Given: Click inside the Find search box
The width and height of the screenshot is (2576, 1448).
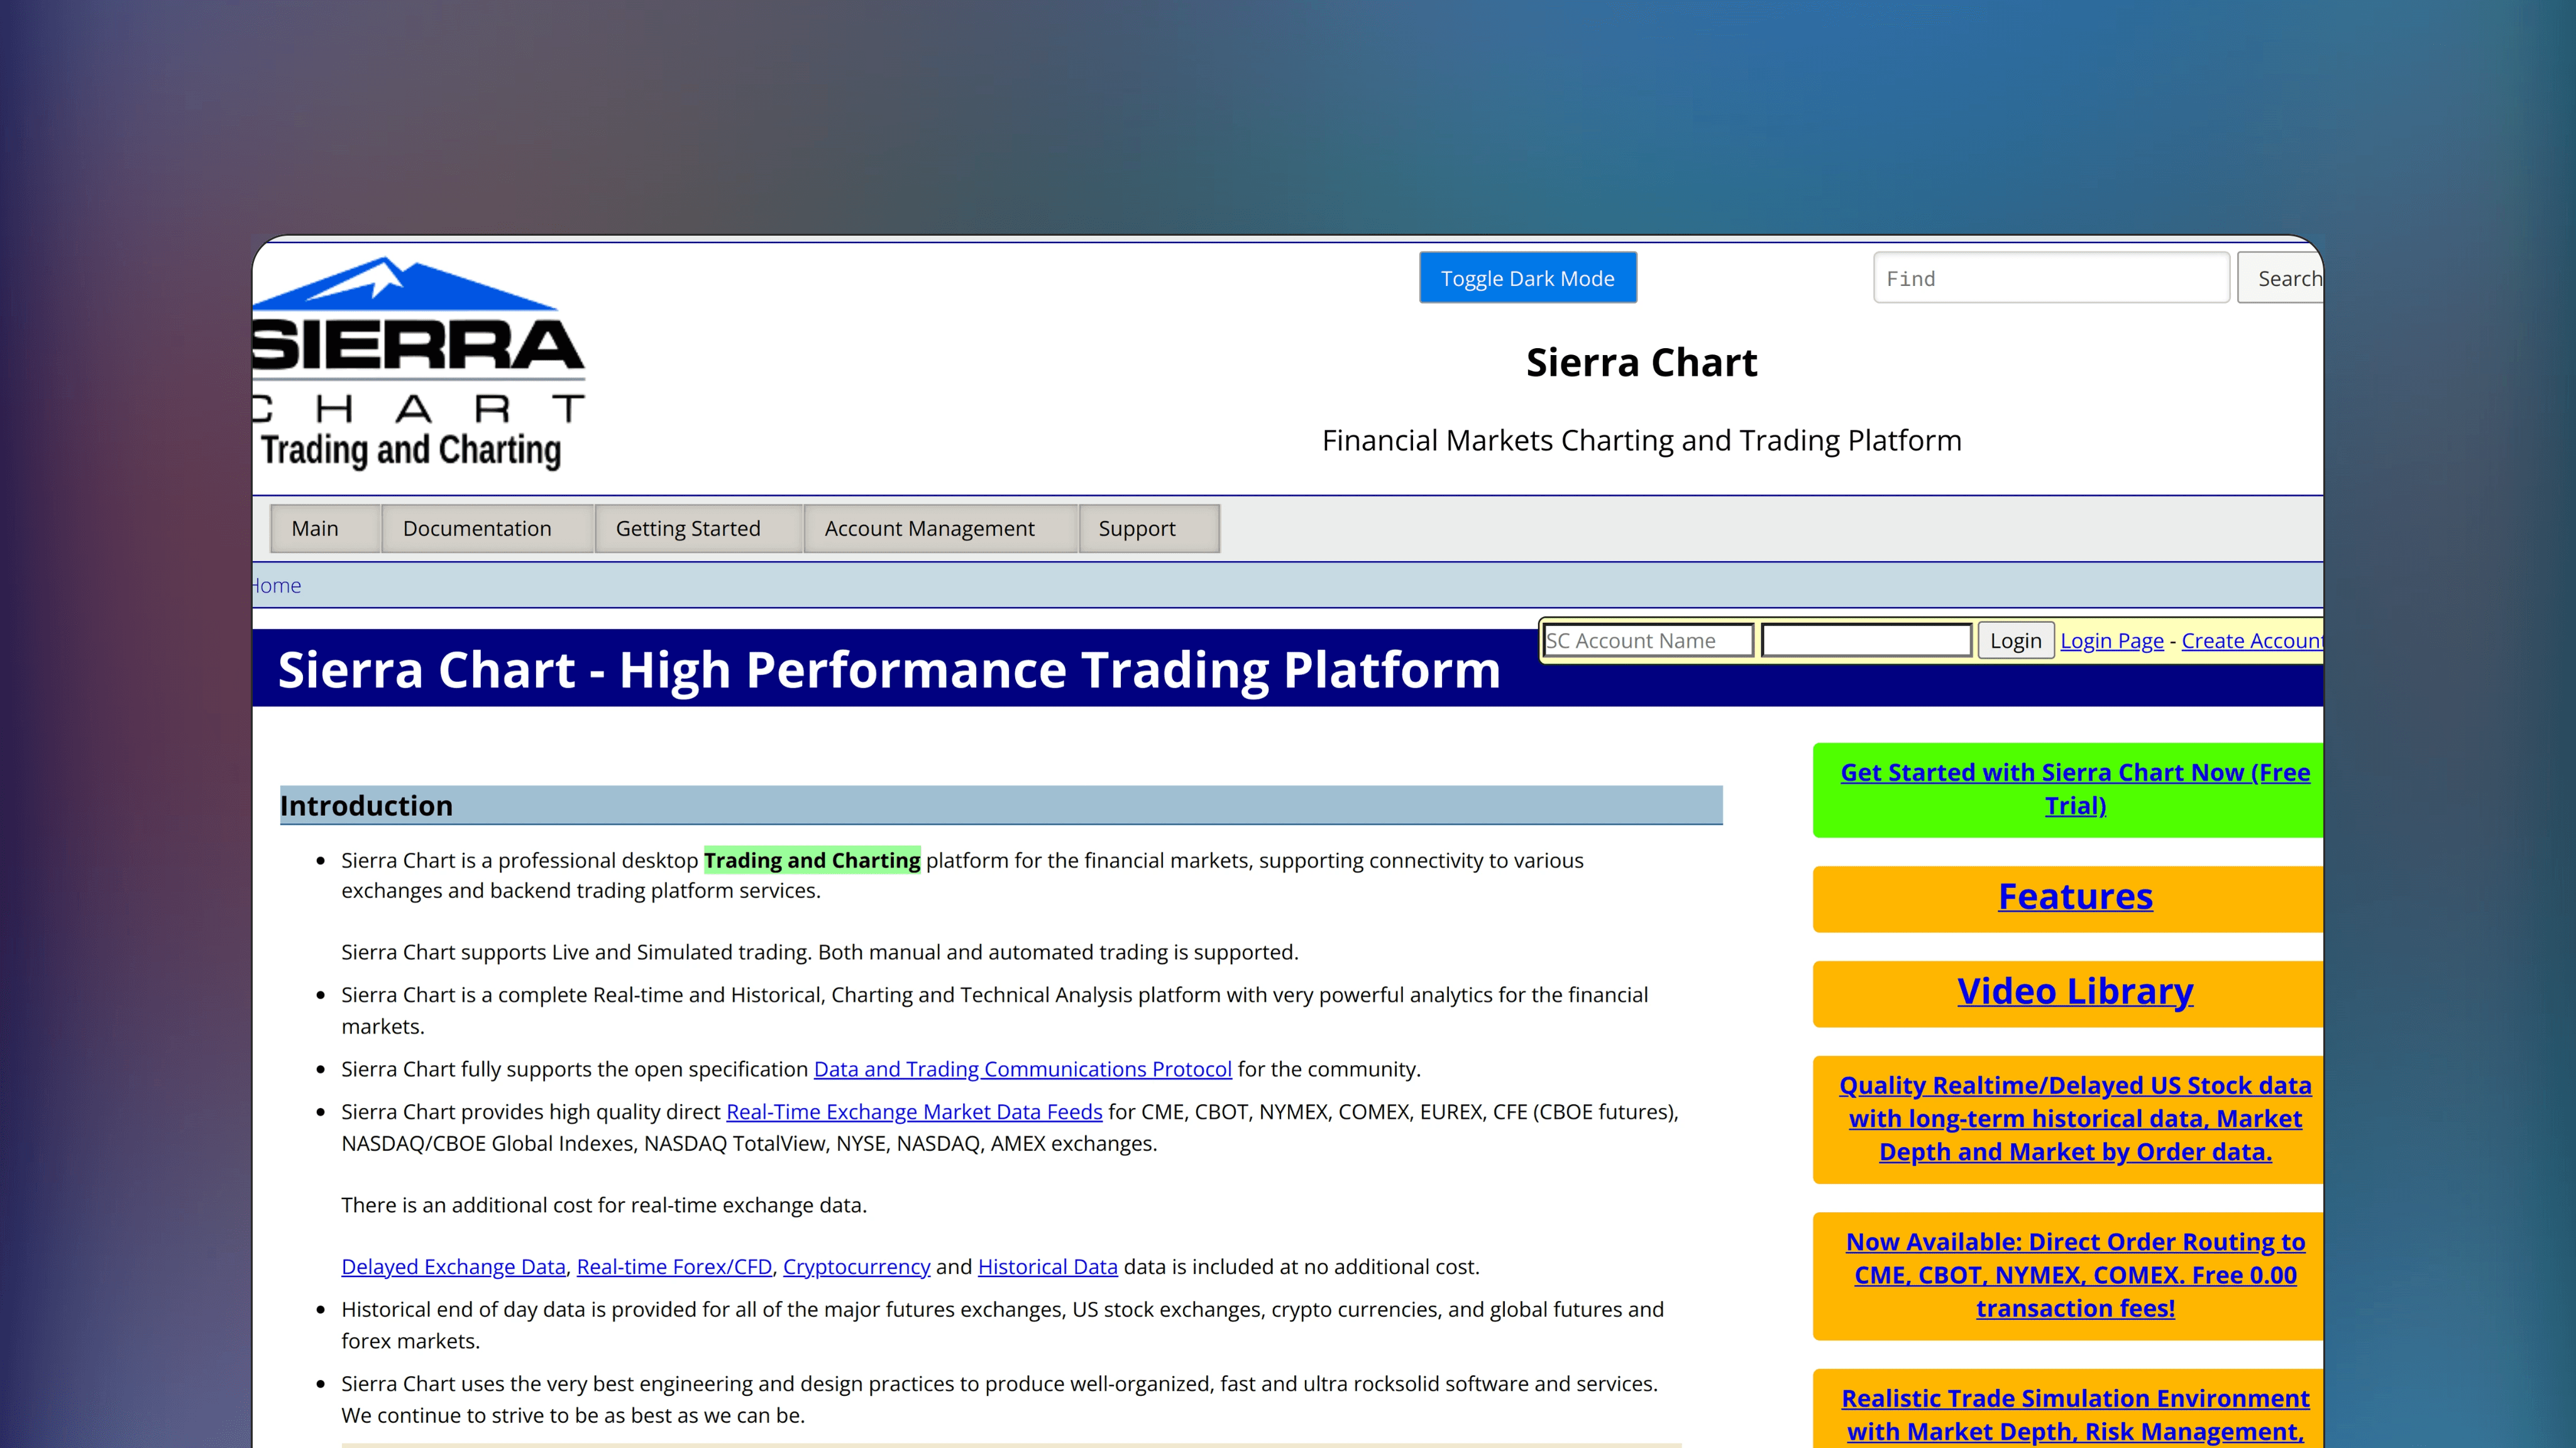Looking at the screenshot, I should pyautogui.click(x=2050, y=278).
